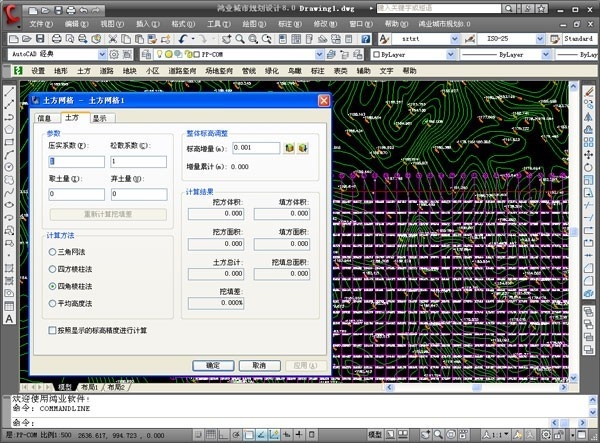Click the 确定 button
Viewport: 600px width, 443px height.
click(x=213, y=365)
